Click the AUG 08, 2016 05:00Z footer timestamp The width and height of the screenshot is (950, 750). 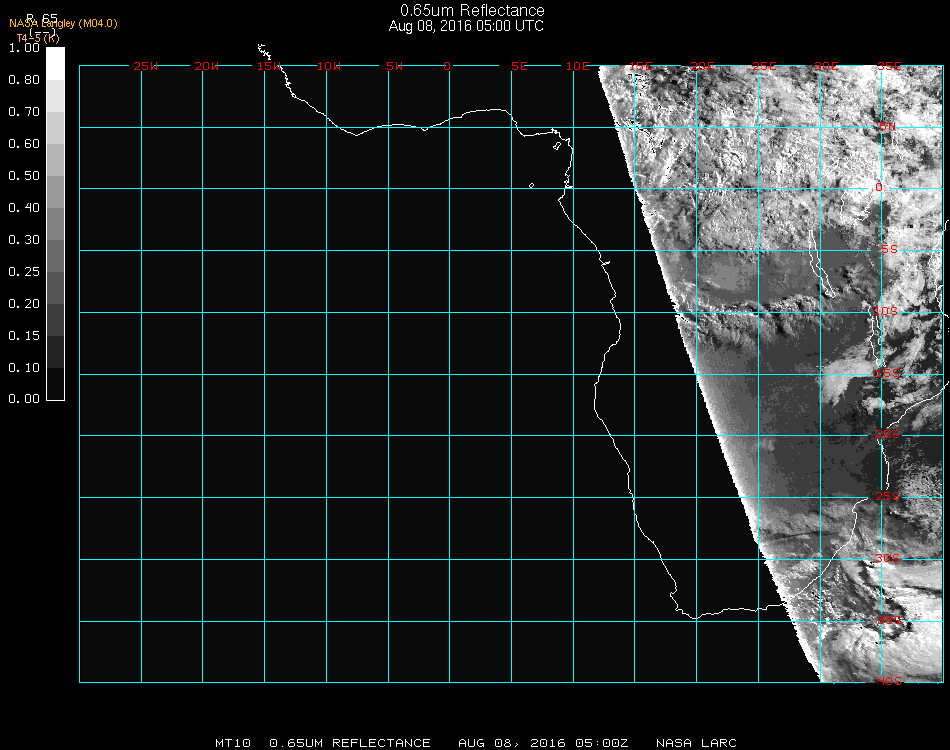point(543,743)
